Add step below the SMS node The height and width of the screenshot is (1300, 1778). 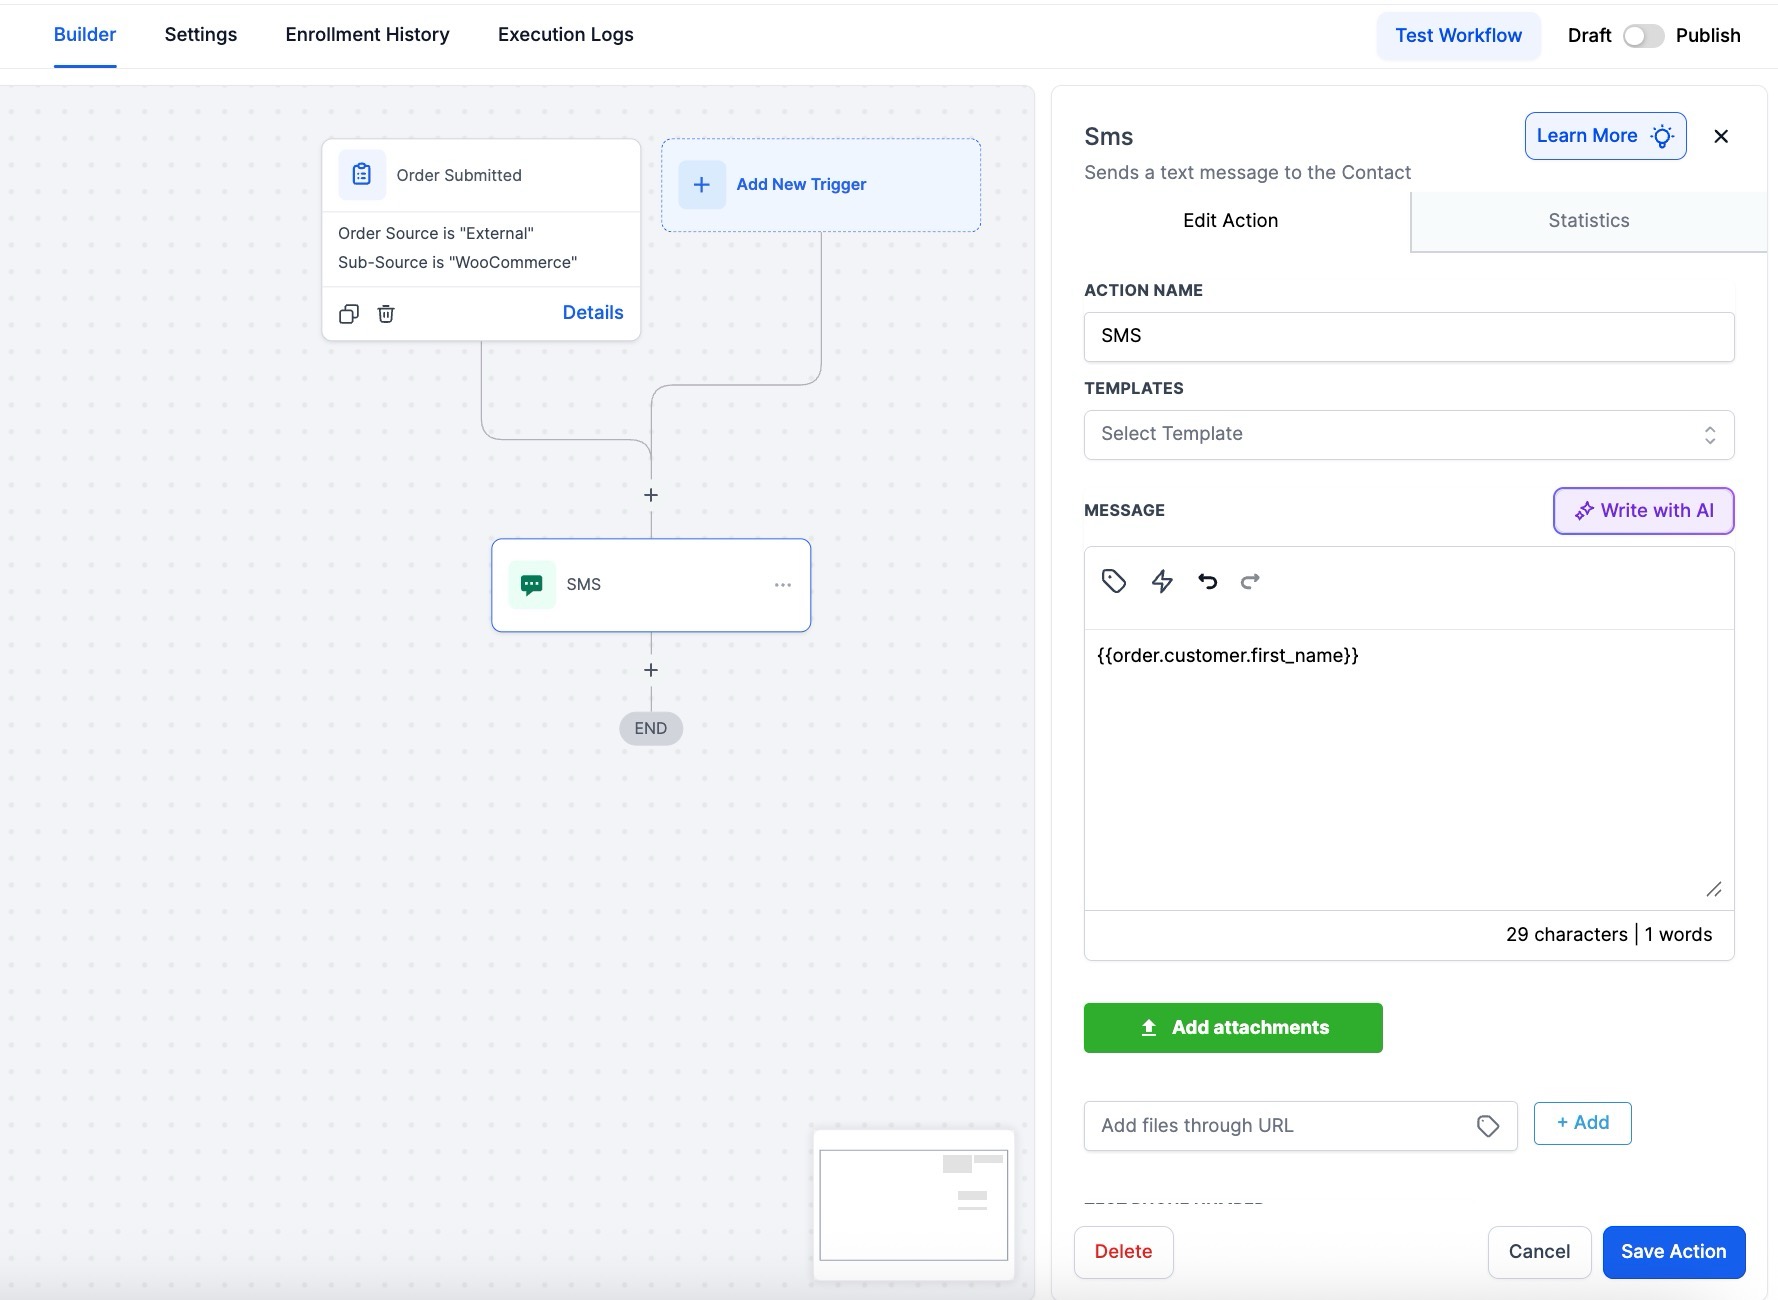(651, 670)
